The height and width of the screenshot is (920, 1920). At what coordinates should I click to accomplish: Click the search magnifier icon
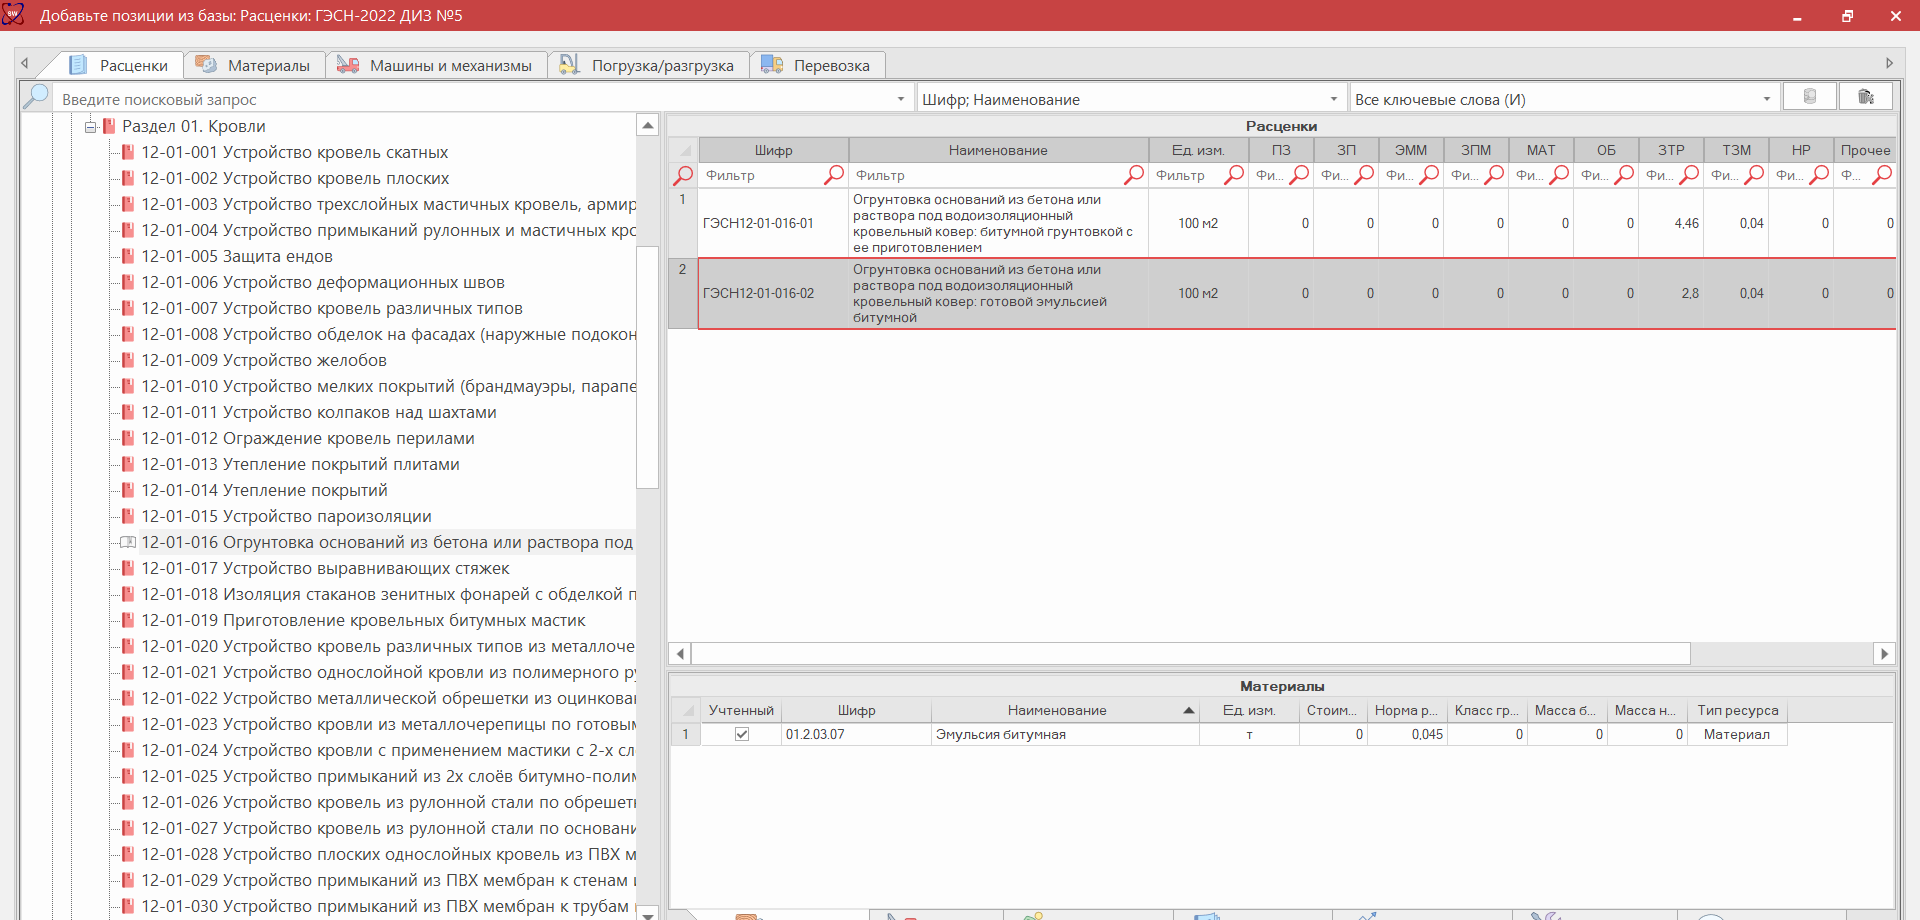tap(36, 97)
